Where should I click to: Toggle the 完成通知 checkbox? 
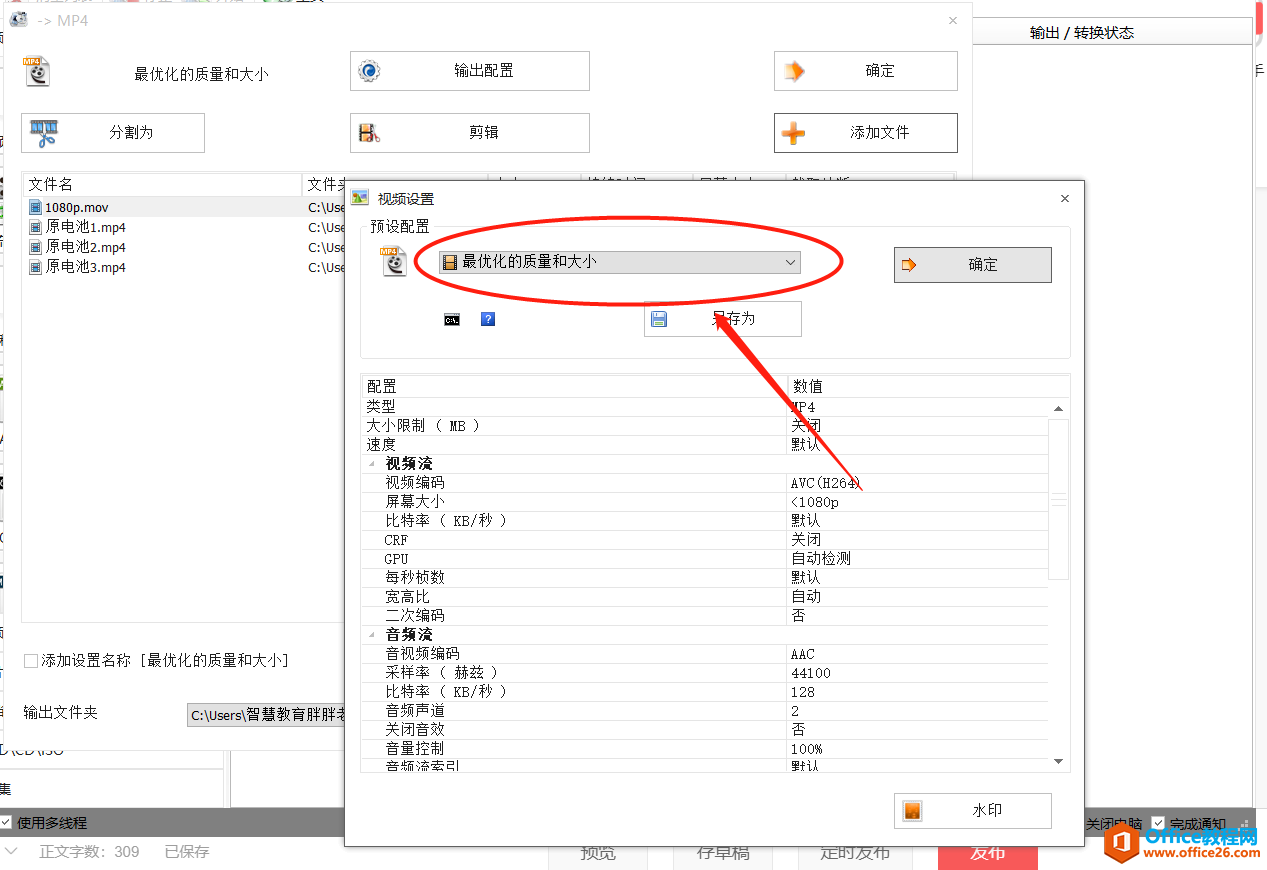pos(1158,823)
